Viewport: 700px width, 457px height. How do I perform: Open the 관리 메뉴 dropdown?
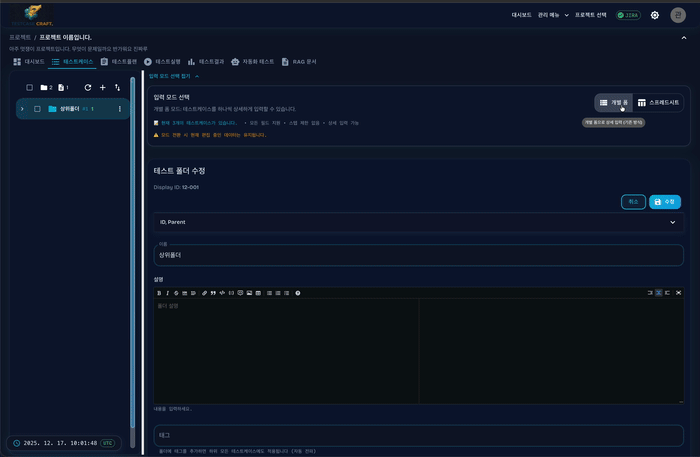(553, 15)
